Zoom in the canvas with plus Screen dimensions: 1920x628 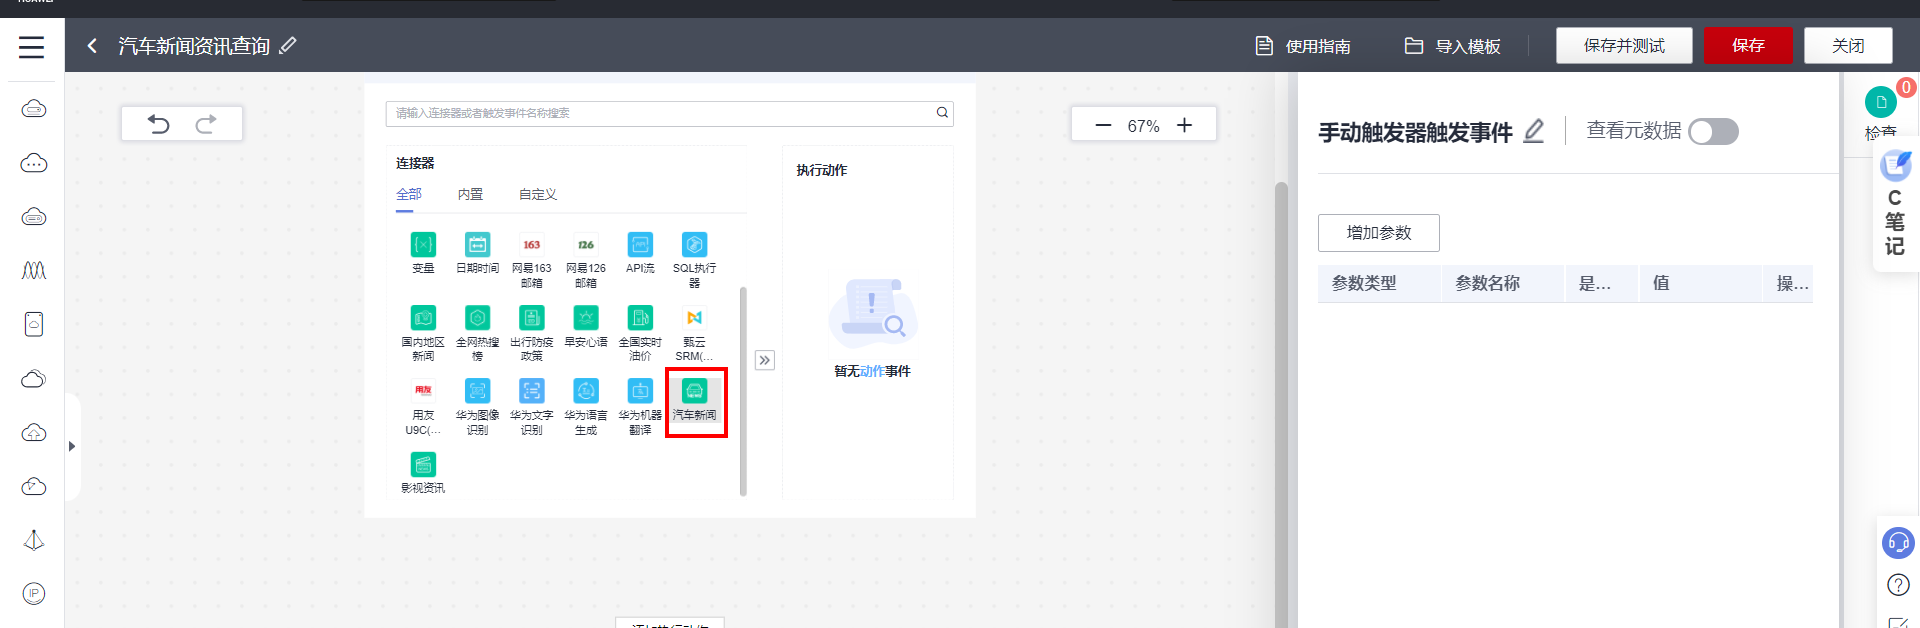1185,125
